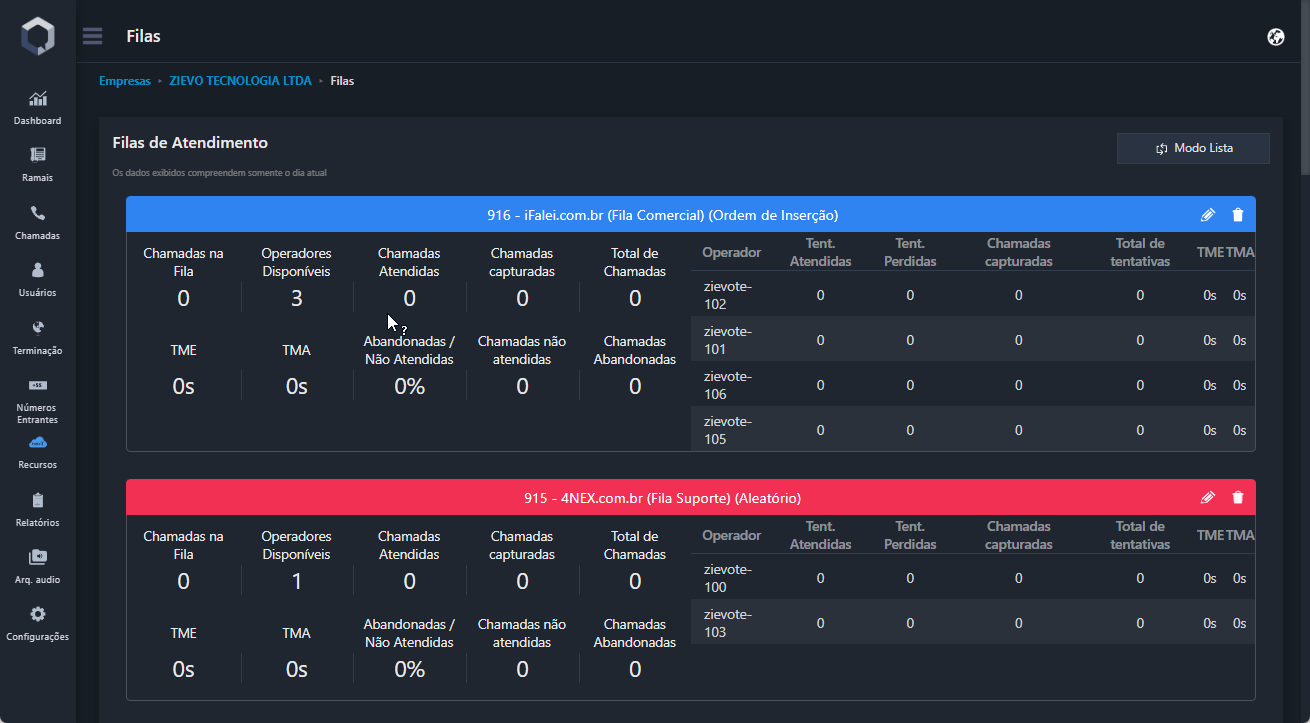Screen dimensions: 1310x723
Task: Open the hamburger menu icon
Action: click(x=93, y=36)
